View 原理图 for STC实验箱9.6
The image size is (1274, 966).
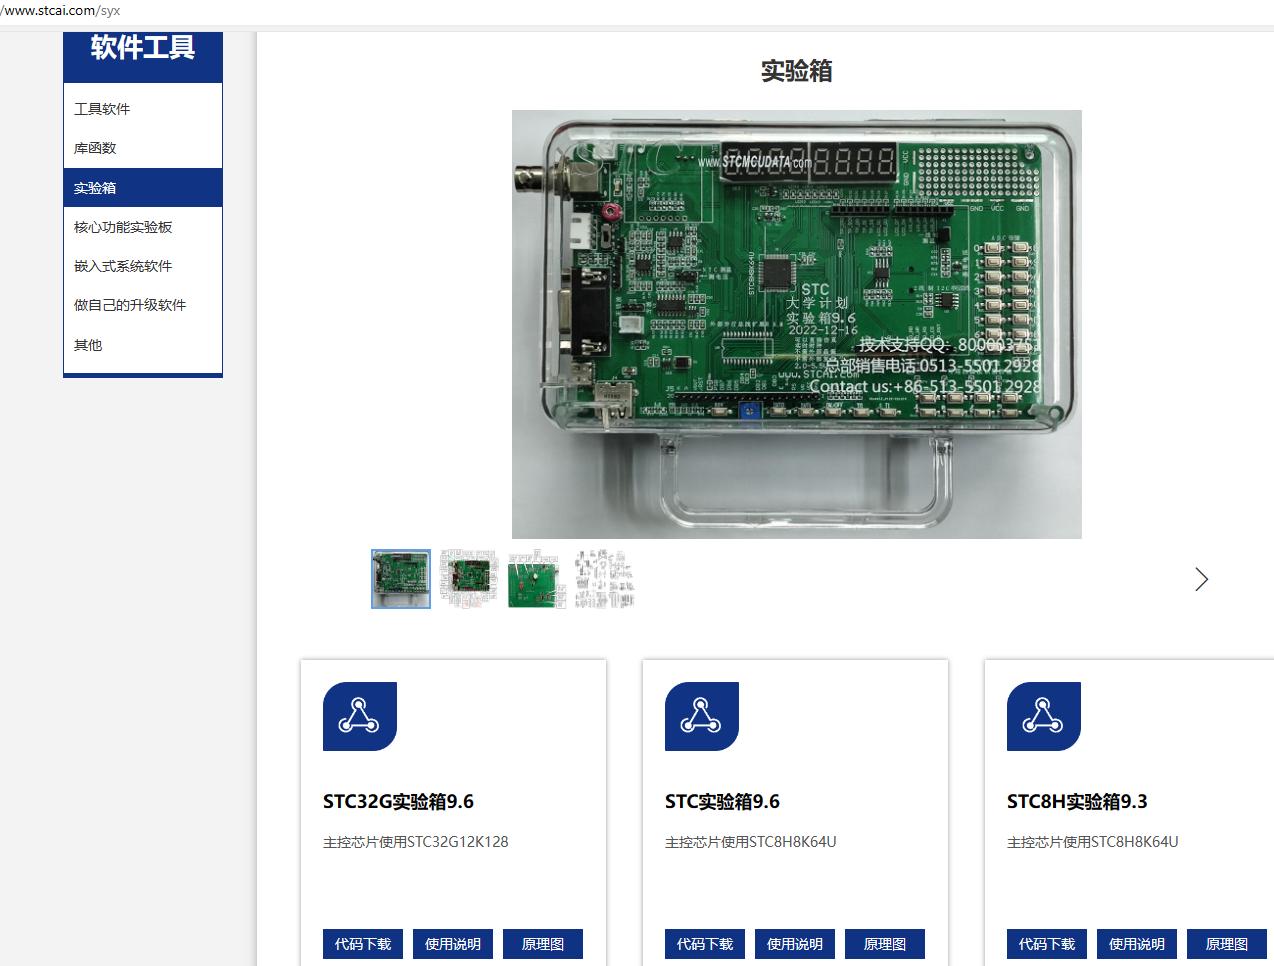(885, 944)
